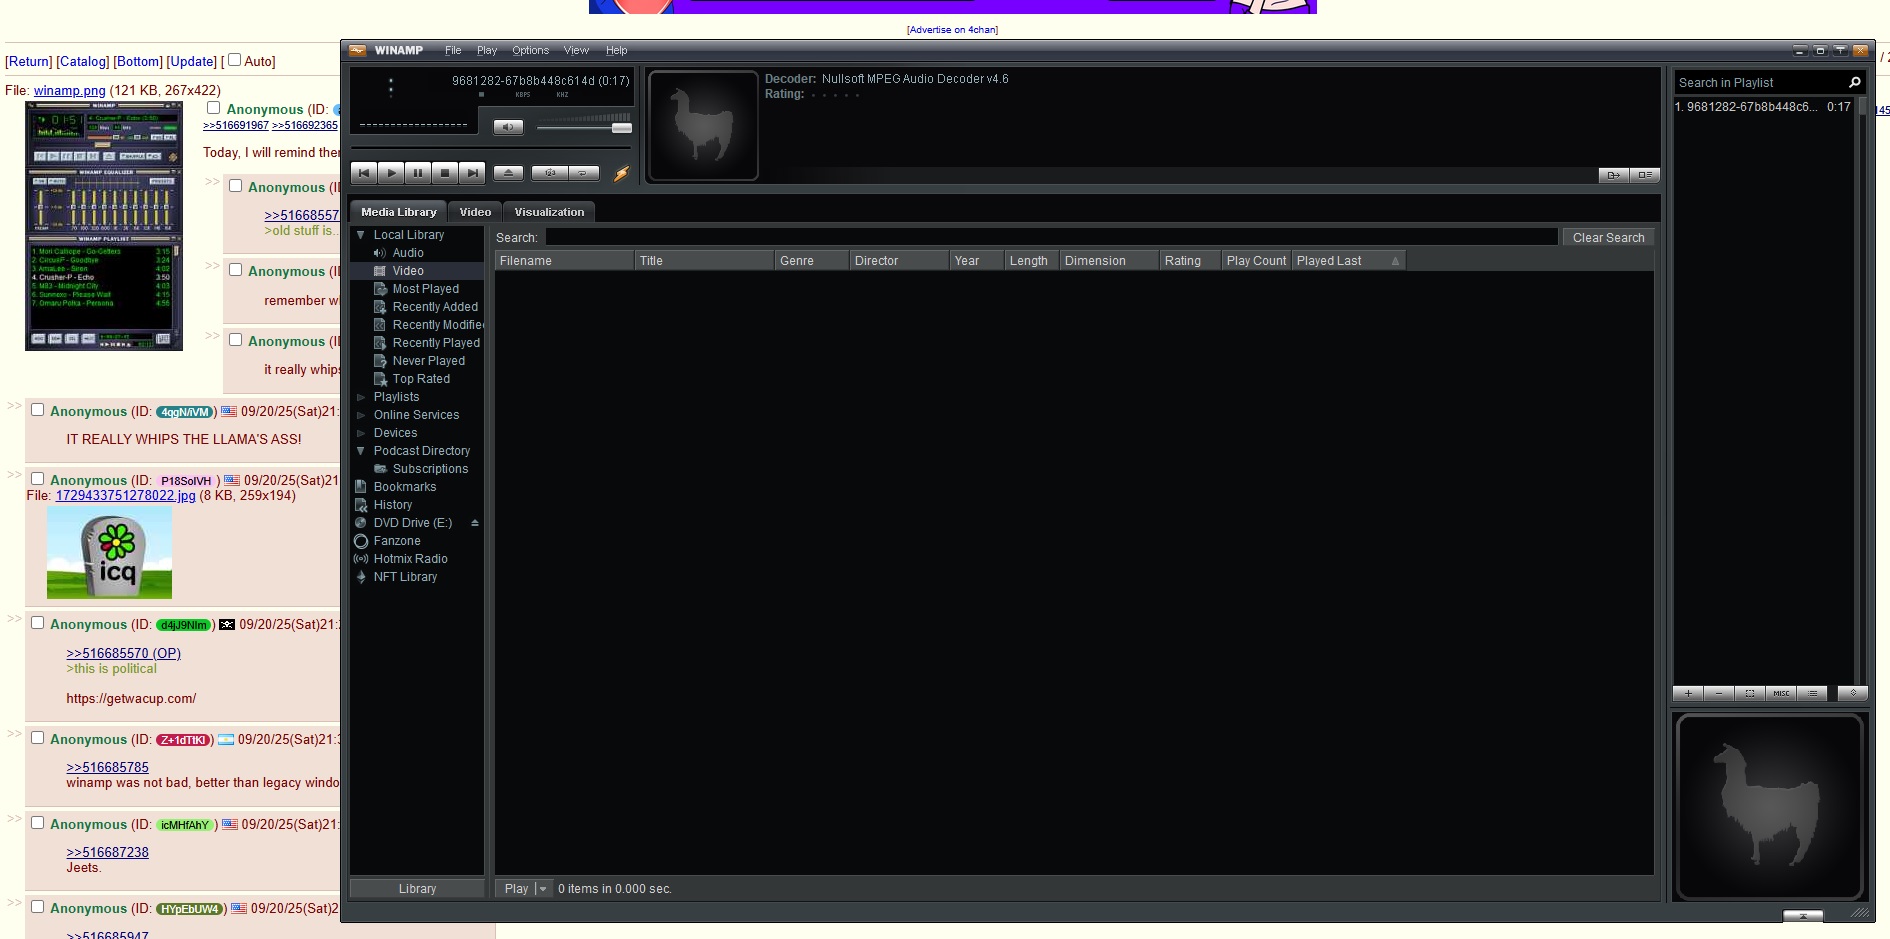Tick the checkbox for post ID 4qgN/iVM
This screenshot has height=939, width=1890.
(x=37, y=410)
